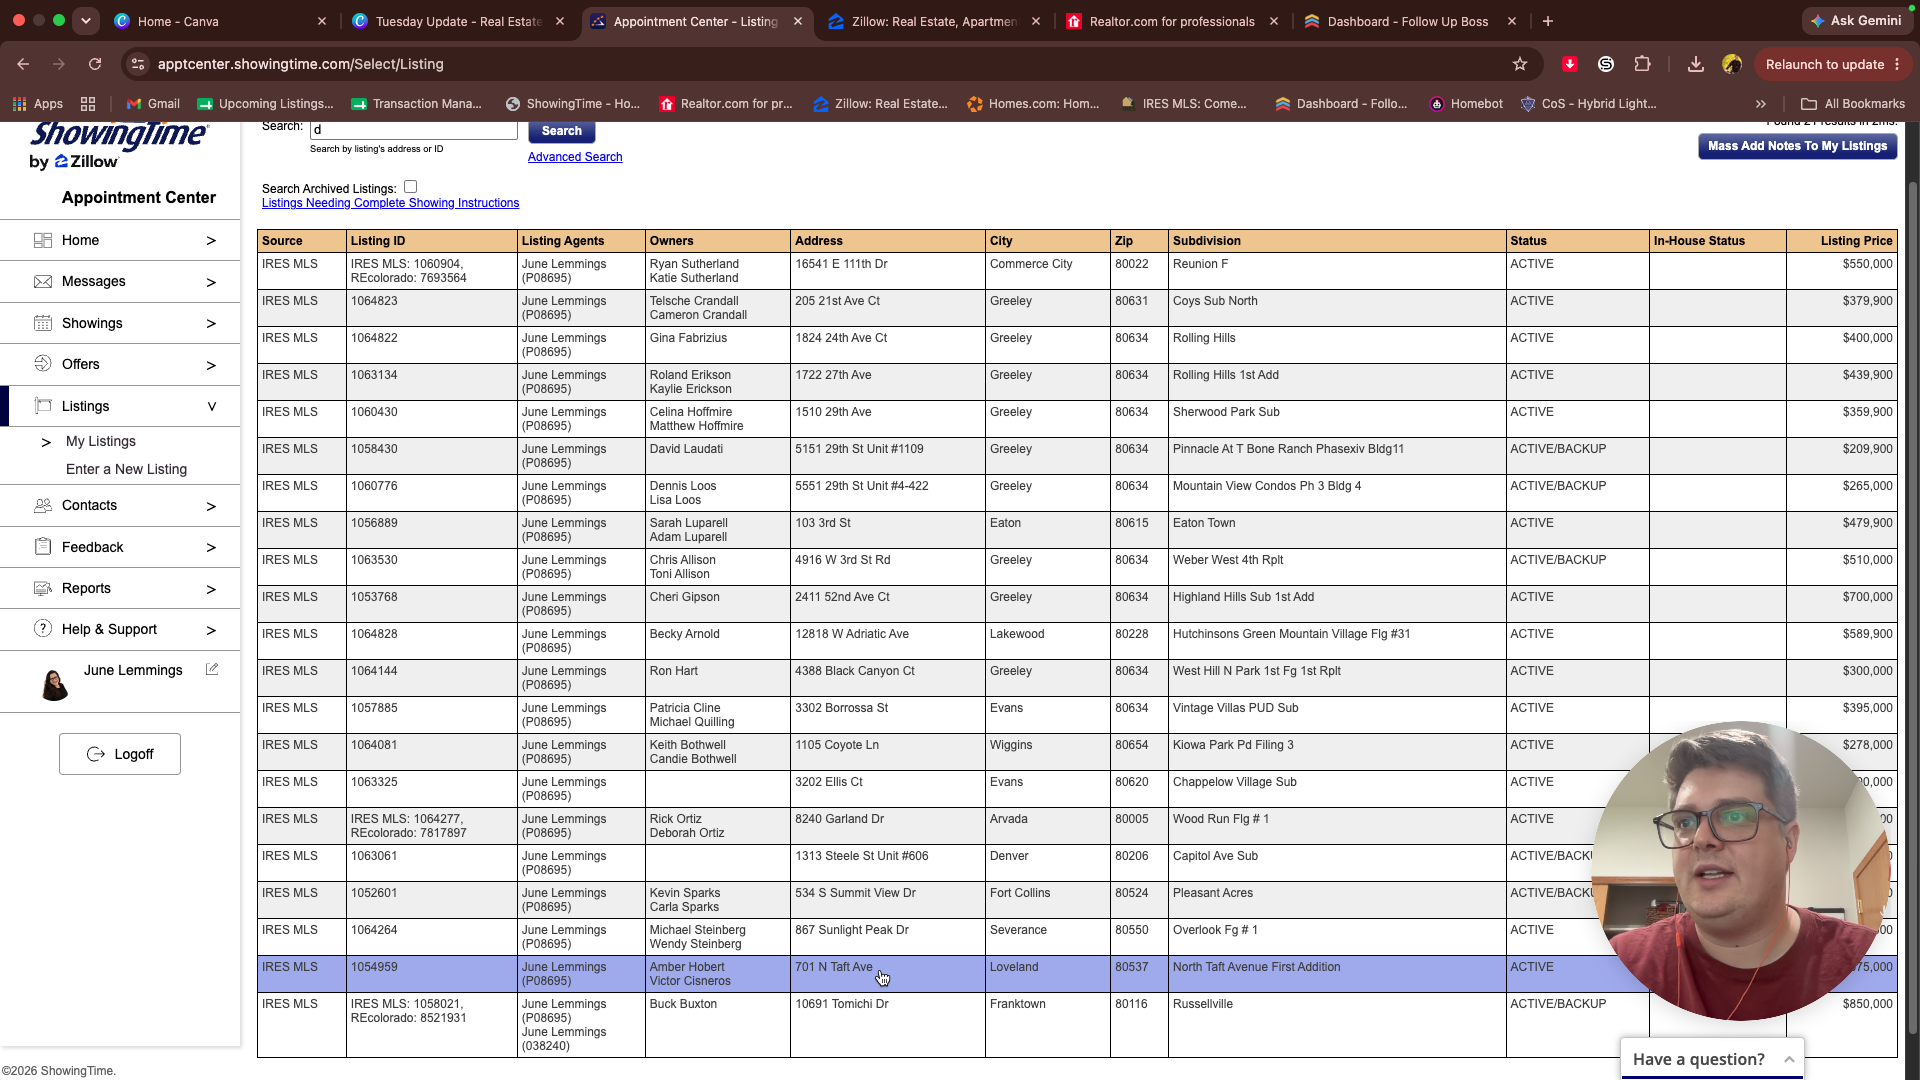Expand the Have a question chat widget
The width and height of the screenshot is (1920, 1080).
coord(1711,1059)
